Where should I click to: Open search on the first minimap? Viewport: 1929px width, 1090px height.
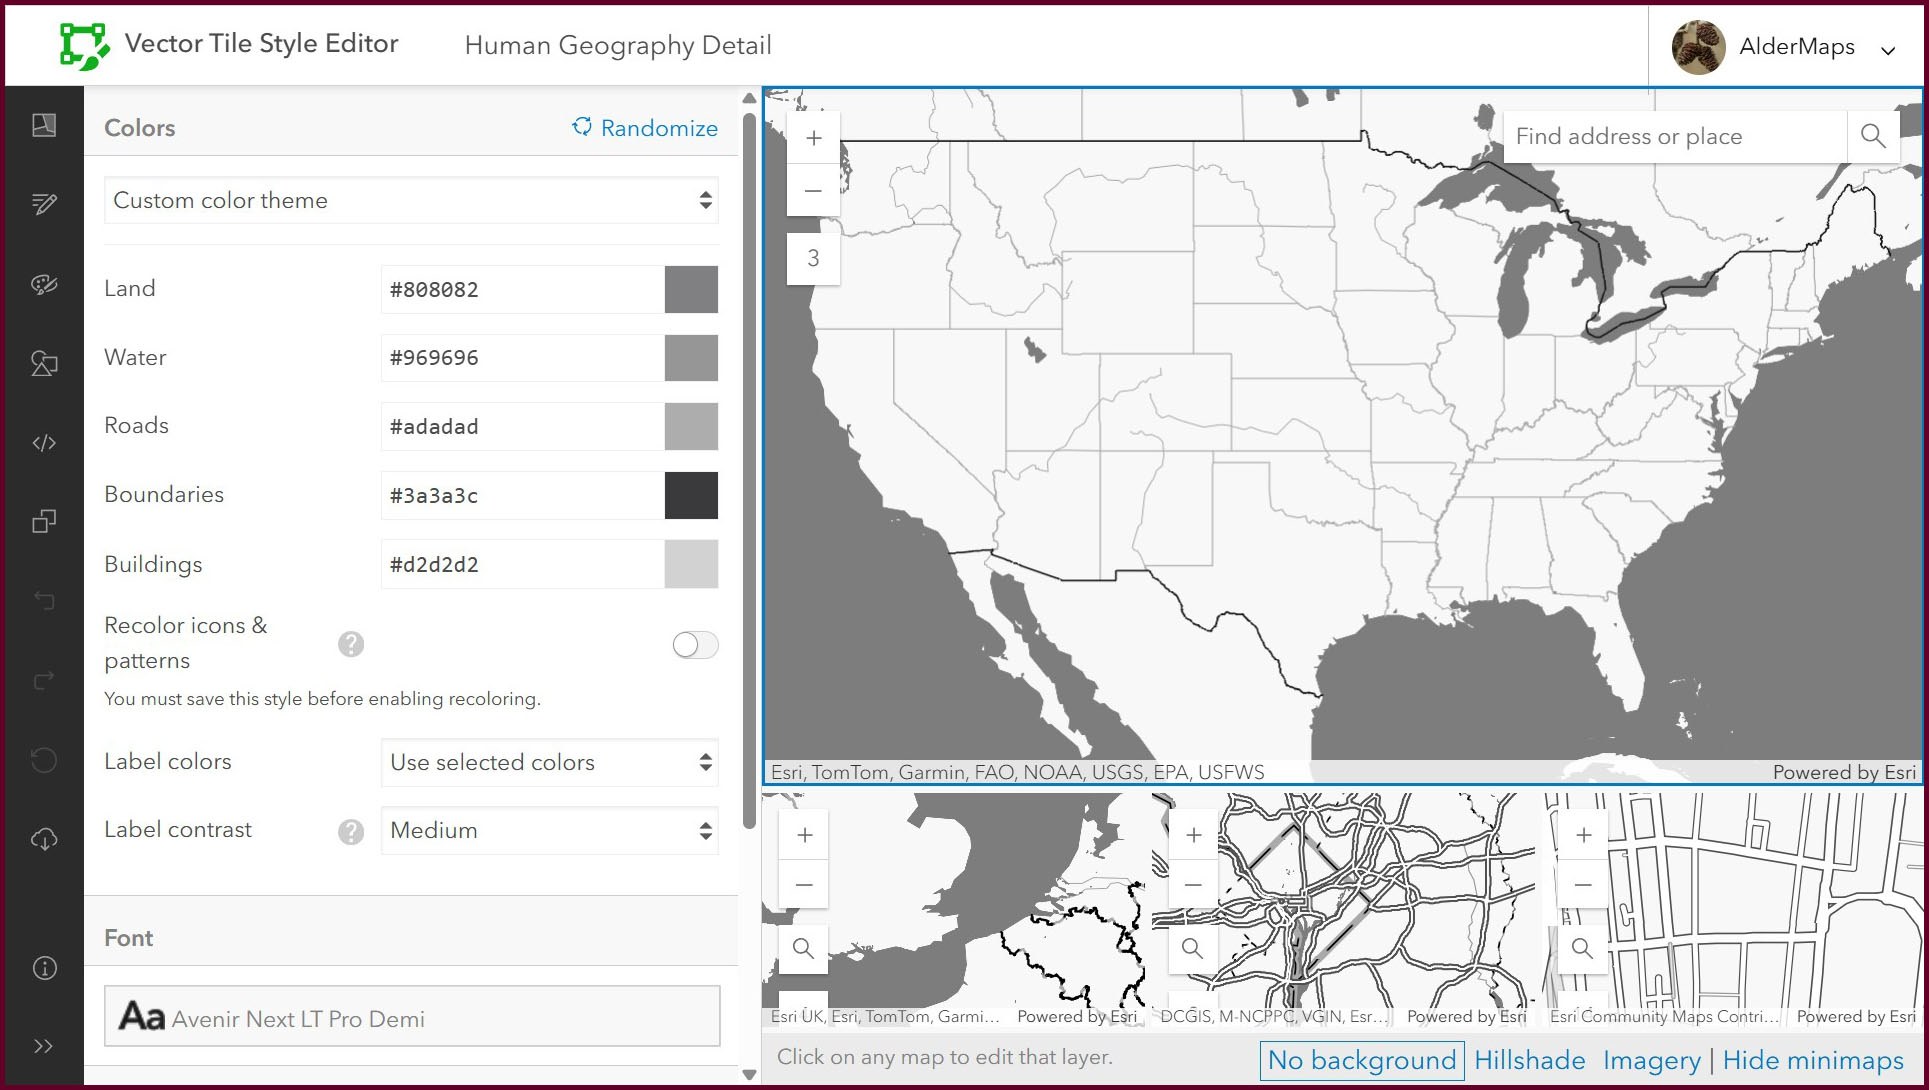pyautogui.click(x=804, y=948)
